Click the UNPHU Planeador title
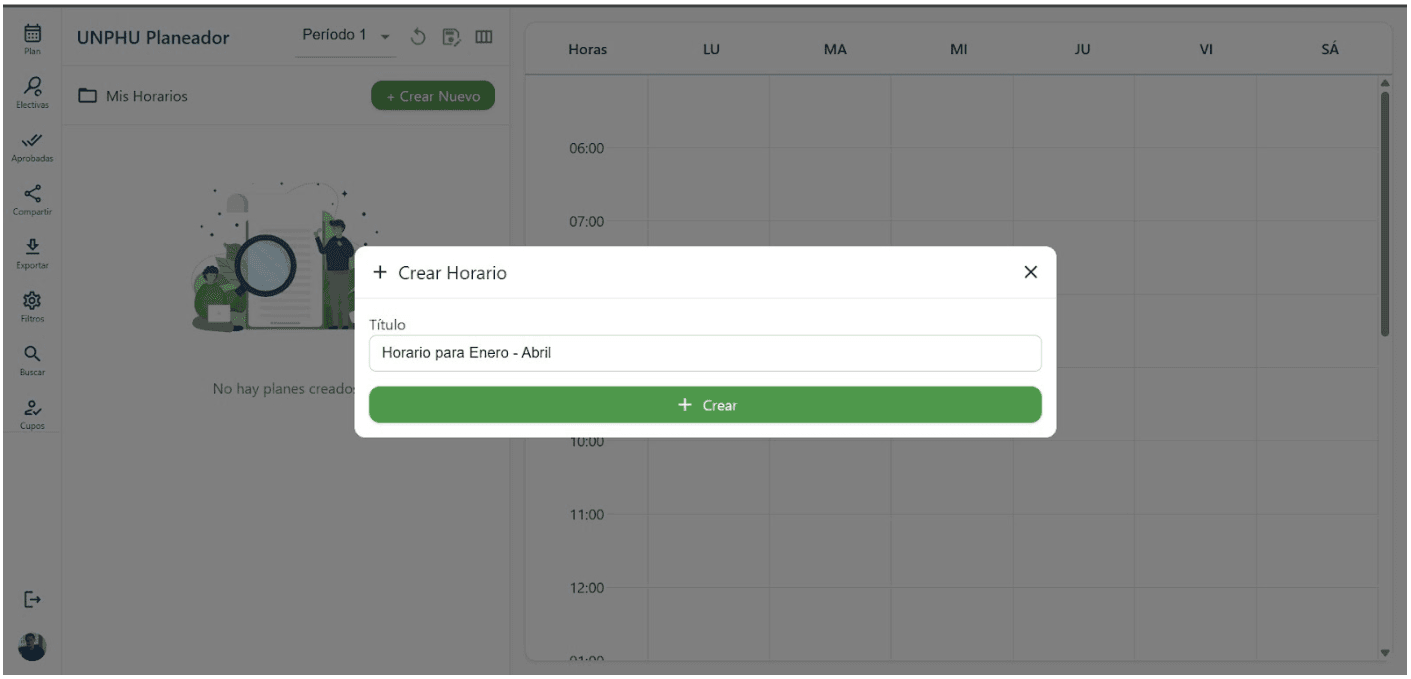The image size is (1411, 679). pos(153,38)
